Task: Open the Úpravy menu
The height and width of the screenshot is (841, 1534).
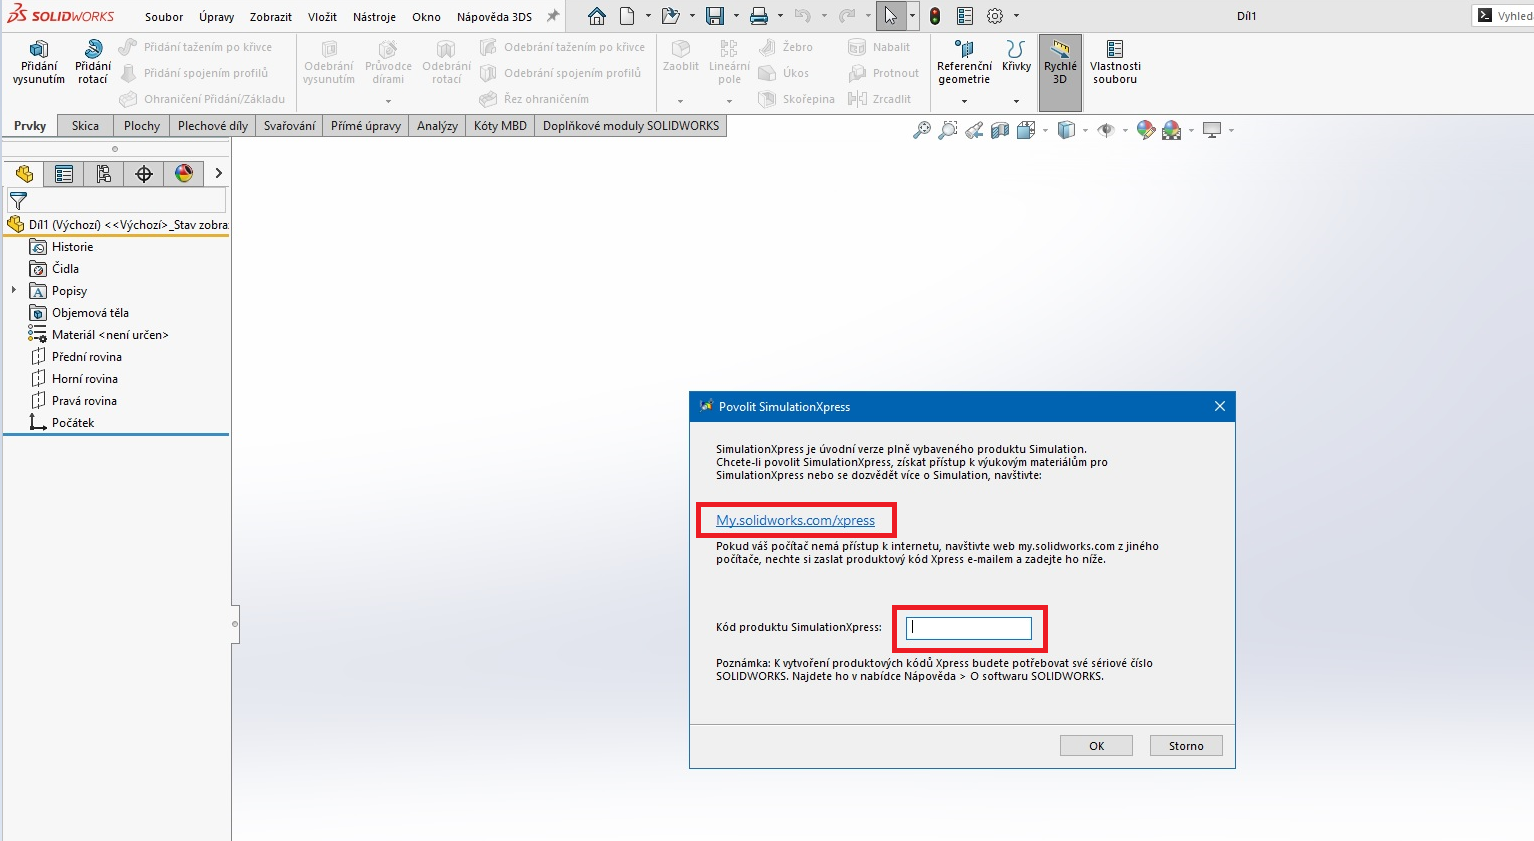Action: coord(216,17)
